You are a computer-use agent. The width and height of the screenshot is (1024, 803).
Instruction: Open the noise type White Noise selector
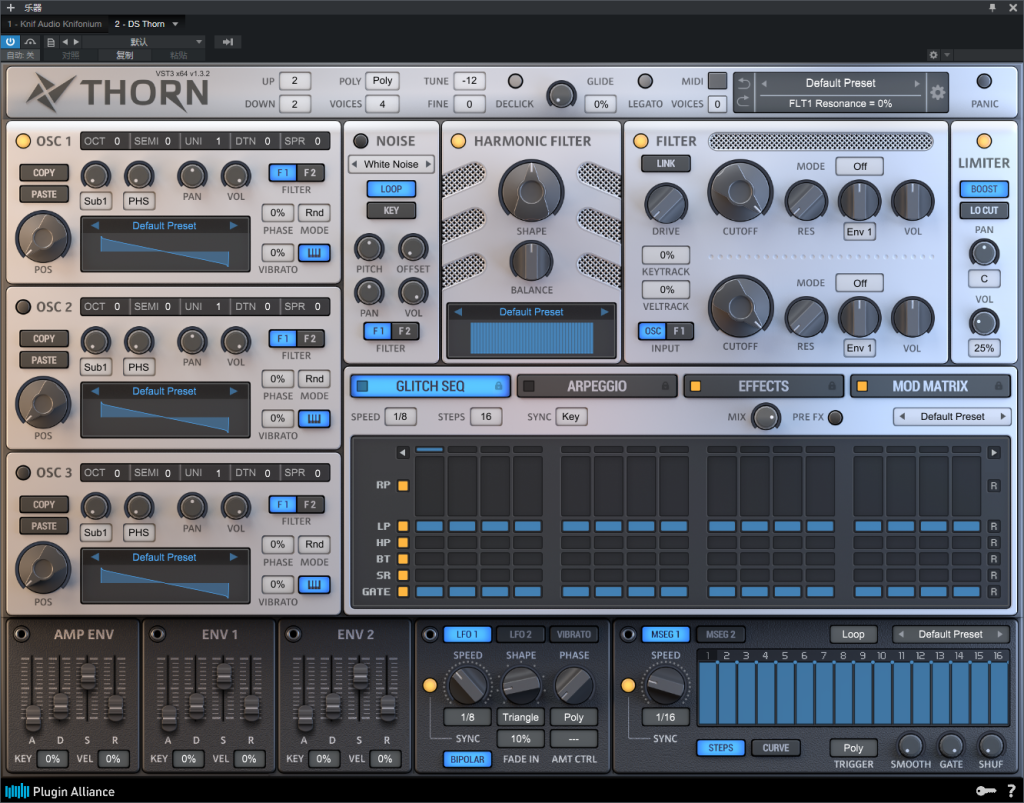pyautogui.click(x=391, y=164)
